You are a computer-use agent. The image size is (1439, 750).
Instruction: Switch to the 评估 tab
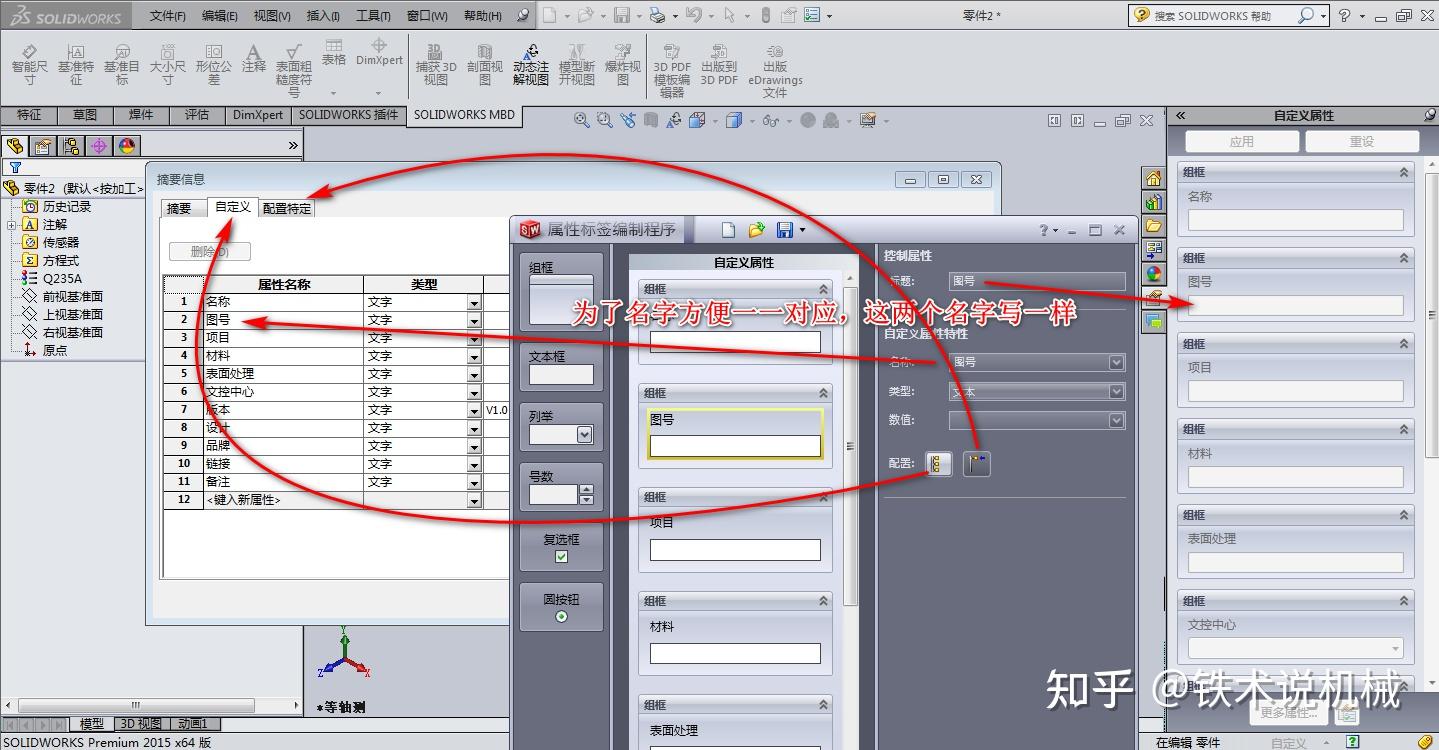click(197, 115)
